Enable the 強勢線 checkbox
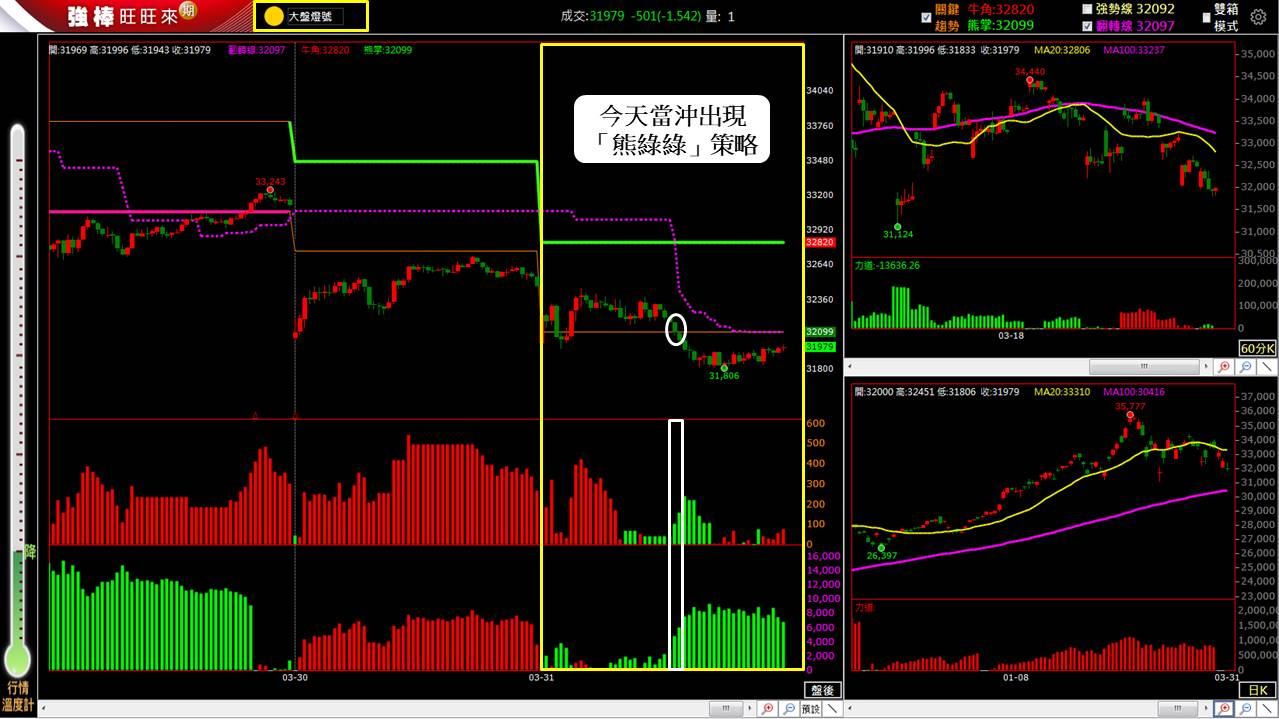This screenshot has height=719, width=1279. [x=1088, y=9]
